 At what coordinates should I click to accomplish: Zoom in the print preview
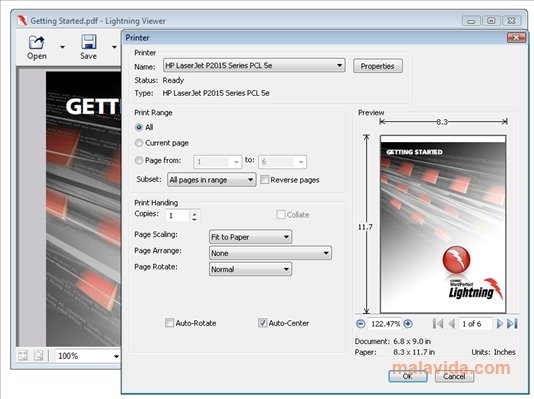[x=408, y=324]
